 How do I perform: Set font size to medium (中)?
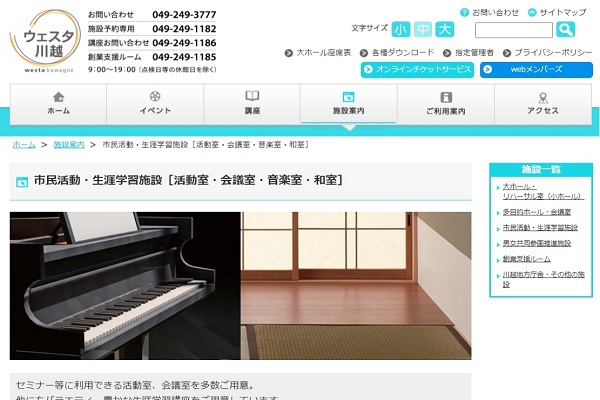[x=423, y=29]
